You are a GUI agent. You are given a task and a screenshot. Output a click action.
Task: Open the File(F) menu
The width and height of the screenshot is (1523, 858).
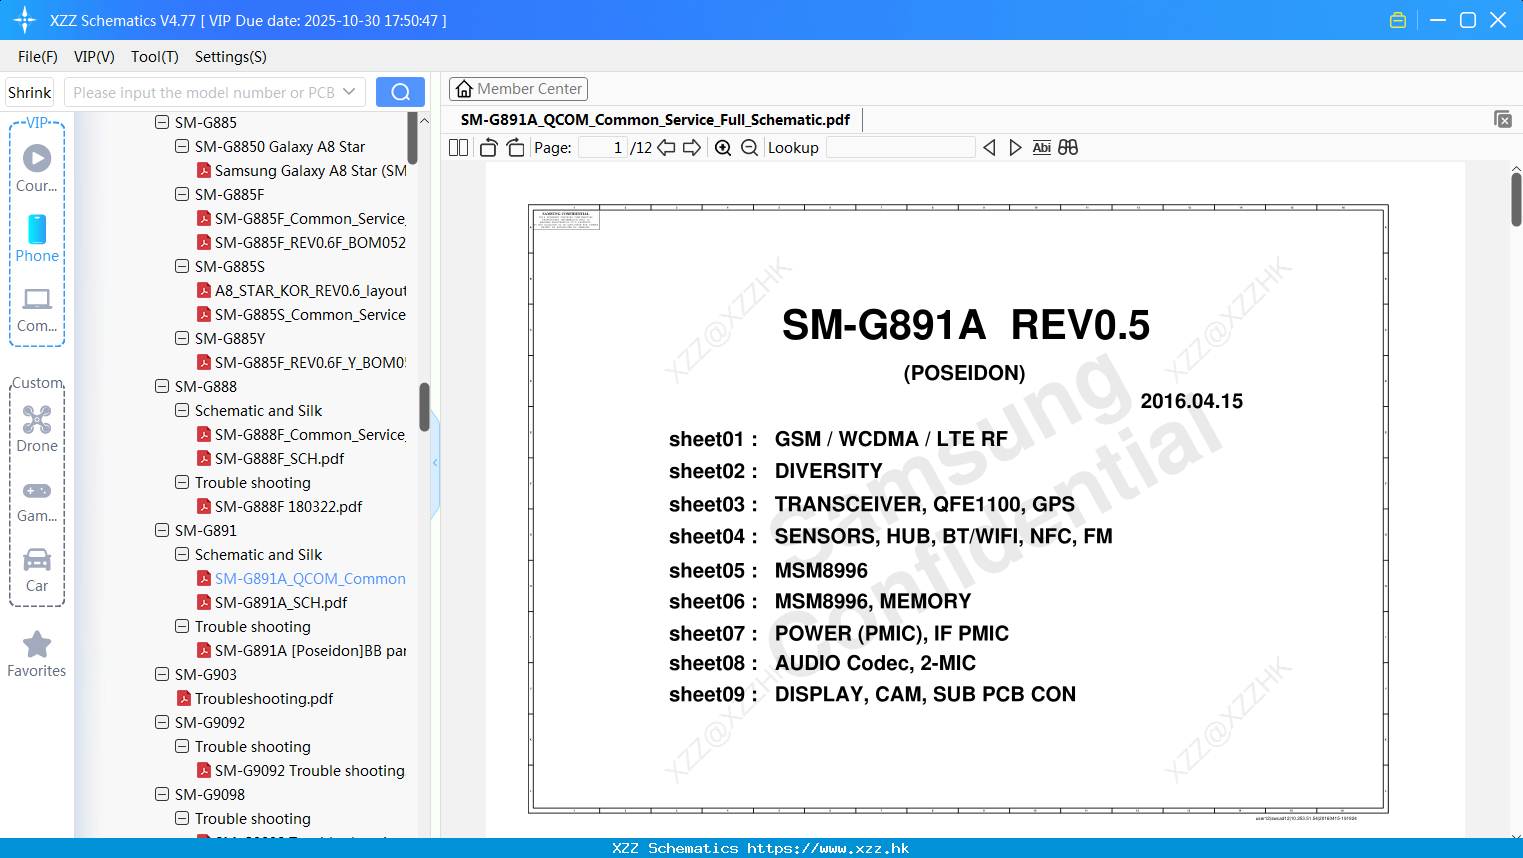coord(38,57)
